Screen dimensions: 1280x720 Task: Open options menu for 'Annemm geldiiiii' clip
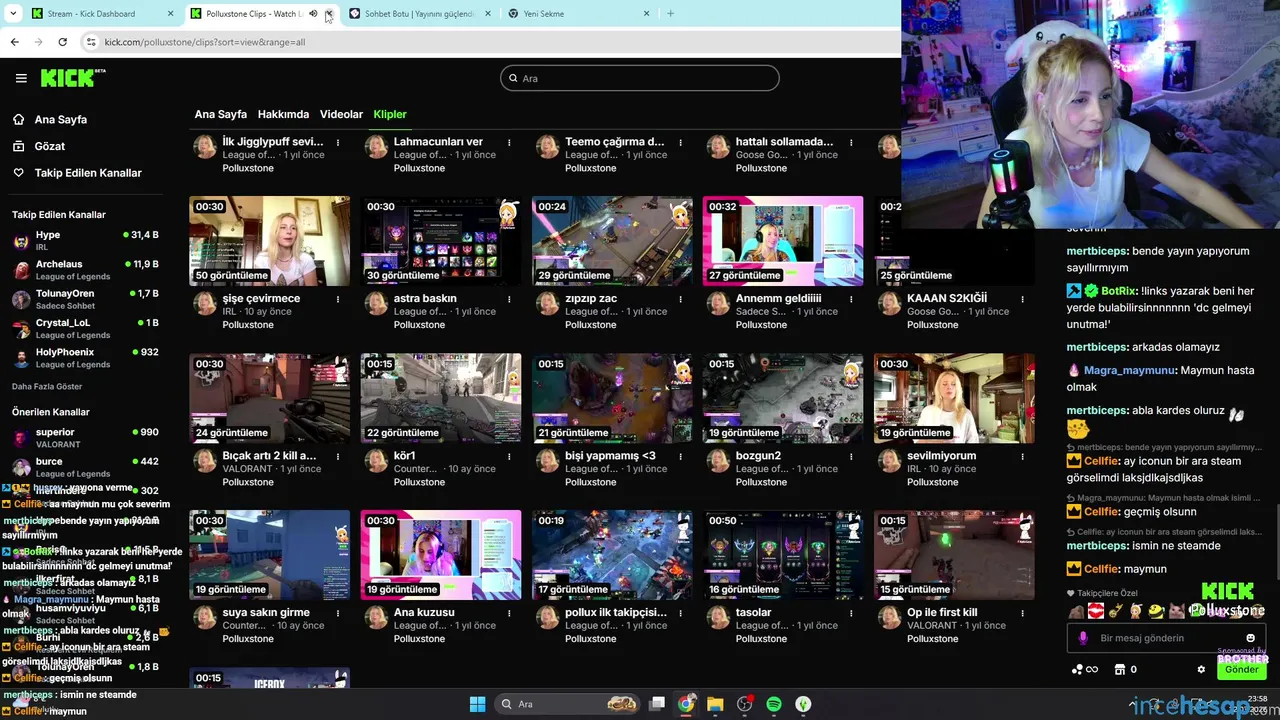(851, 299)
